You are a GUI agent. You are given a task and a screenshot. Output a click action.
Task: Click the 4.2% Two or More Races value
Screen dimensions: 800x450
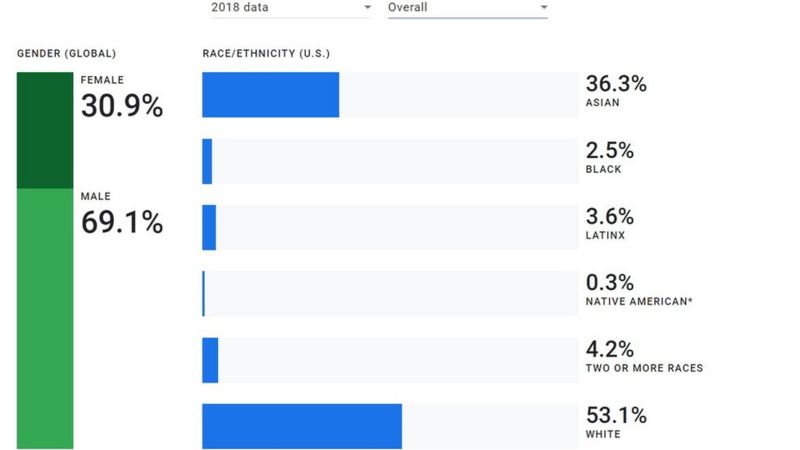[610, 350]
